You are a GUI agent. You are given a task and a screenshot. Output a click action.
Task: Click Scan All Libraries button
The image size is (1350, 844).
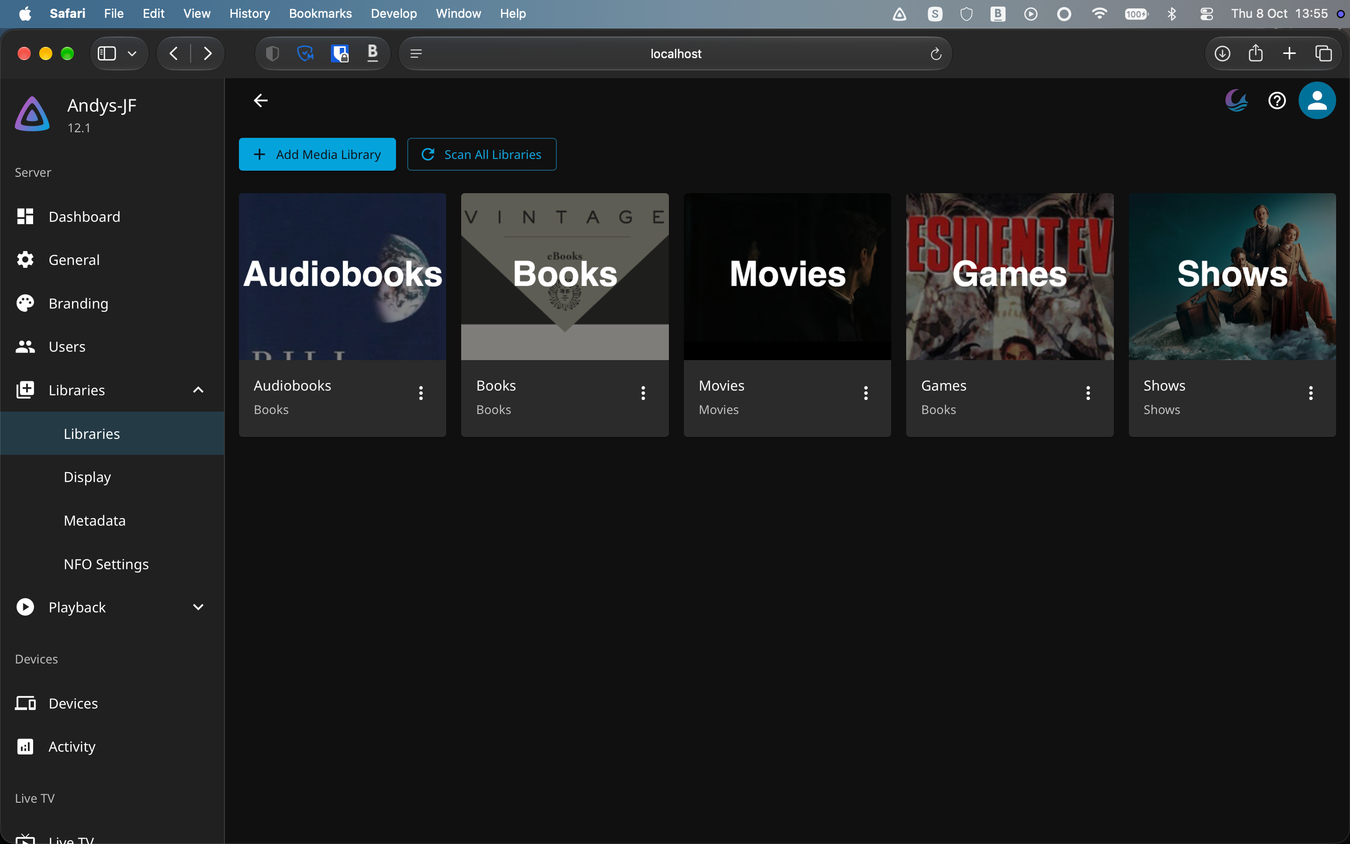click(482, 155)
